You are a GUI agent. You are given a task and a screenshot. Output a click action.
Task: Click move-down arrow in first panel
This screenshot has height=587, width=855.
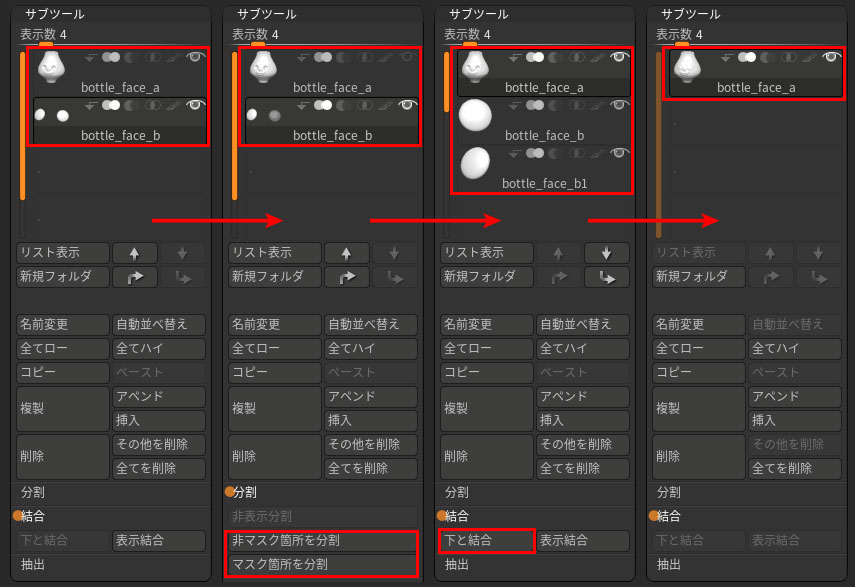tap(183, 253)
